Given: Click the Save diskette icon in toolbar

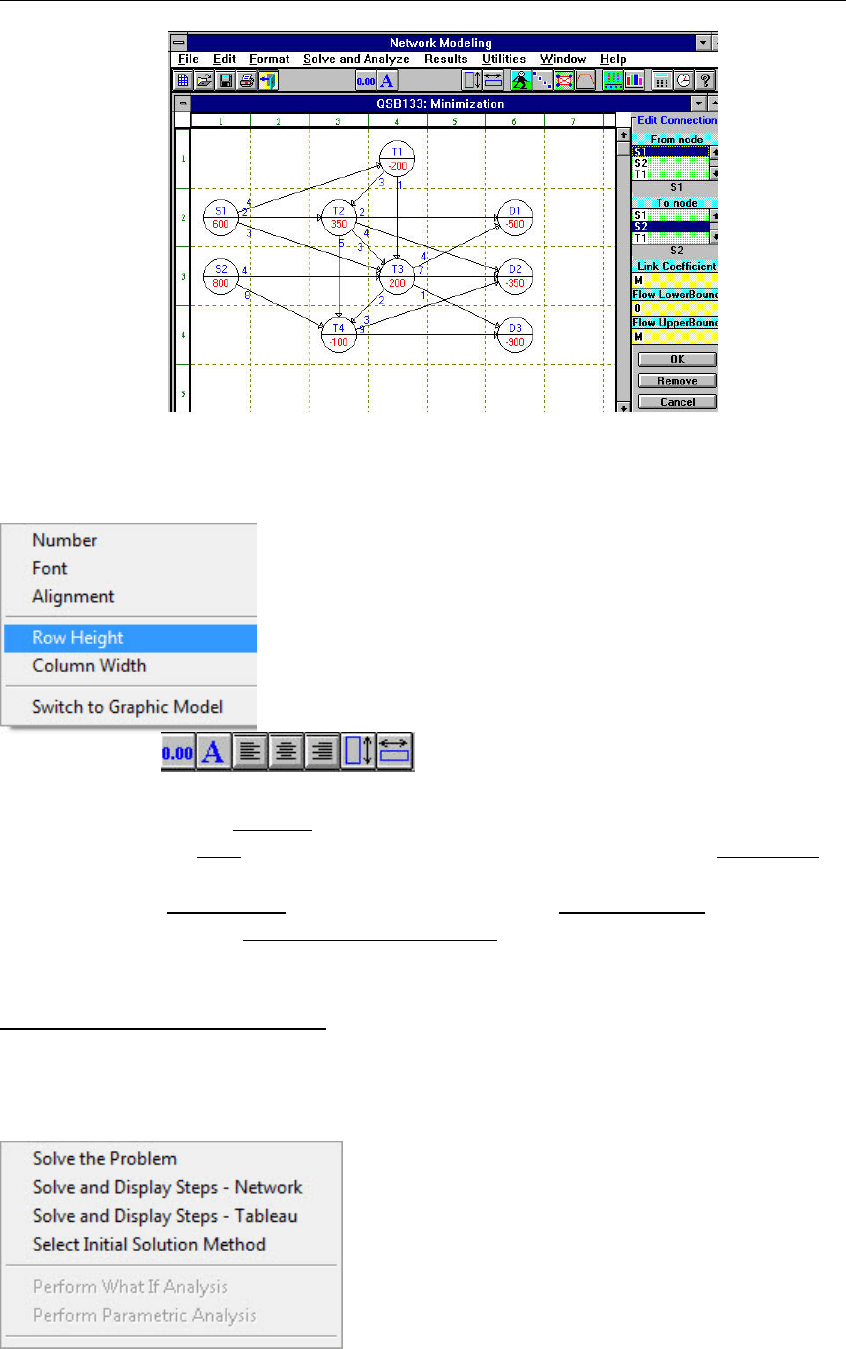Looking at the screenshot, I should [226, 81].
